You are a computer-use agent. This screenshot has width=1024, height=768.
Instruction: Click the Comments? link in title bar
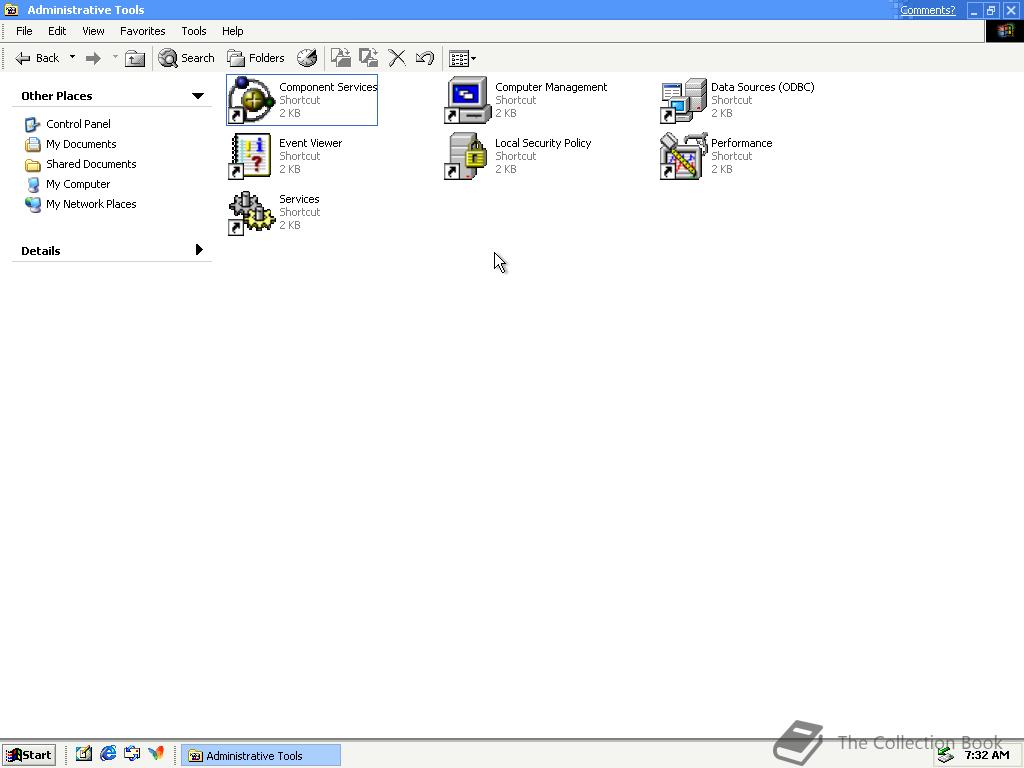[927, 10]
